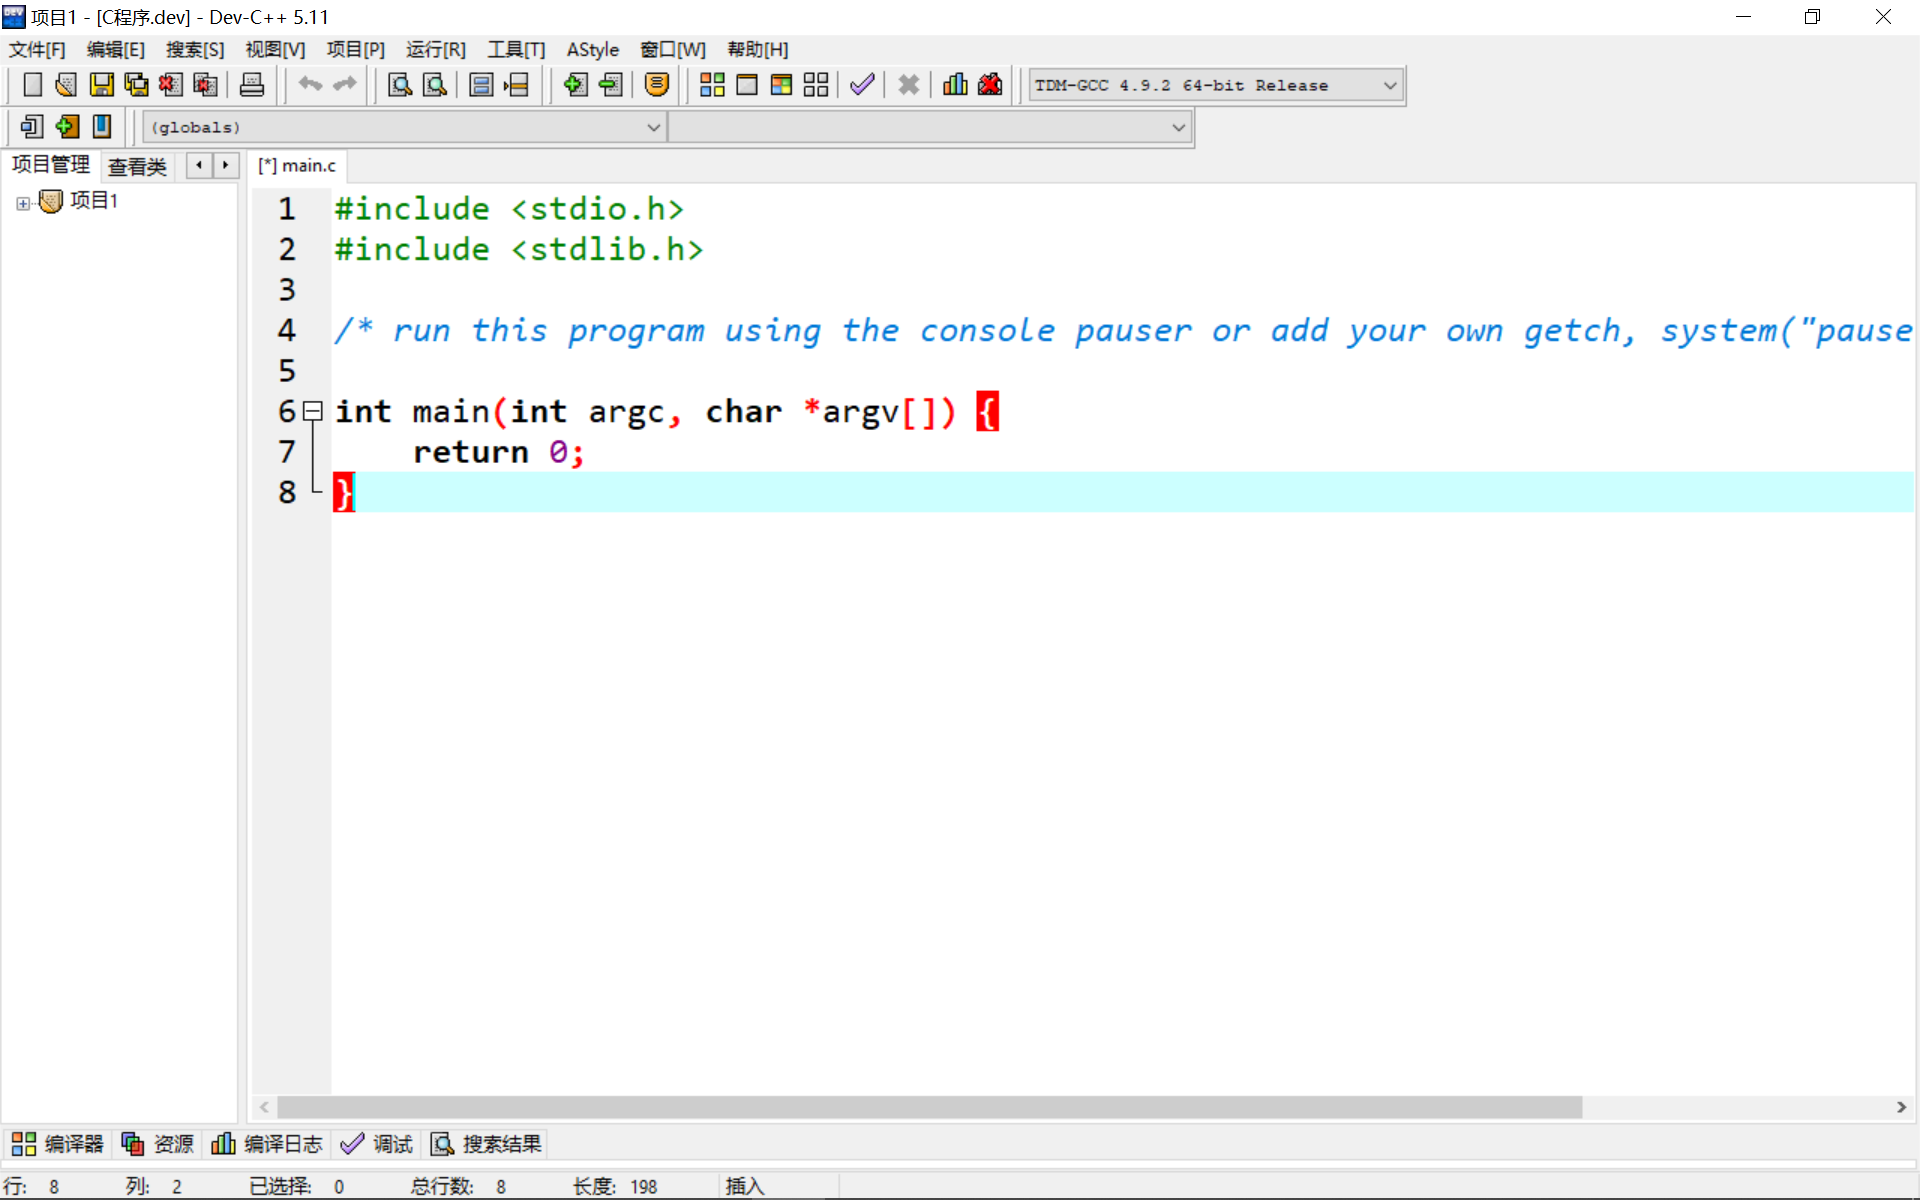Open the 运行[R] menu
1920x1200 pixels.
click(x=436, y=49)
